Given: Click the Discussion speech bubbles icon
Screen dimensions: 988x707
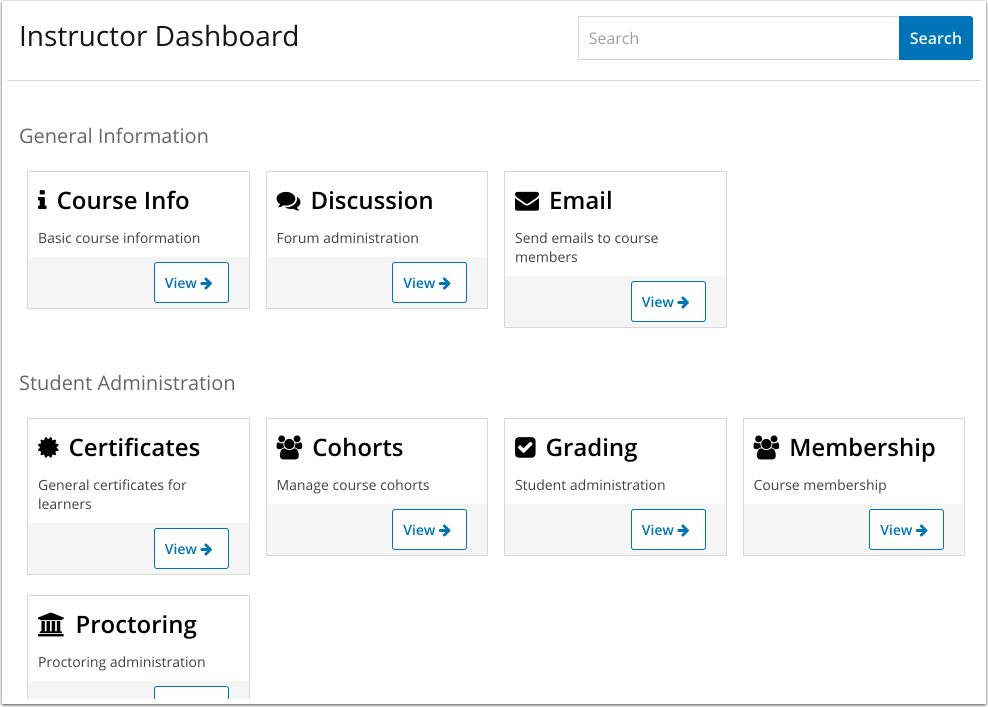Looking at the screenshot, I should [288, 200].
